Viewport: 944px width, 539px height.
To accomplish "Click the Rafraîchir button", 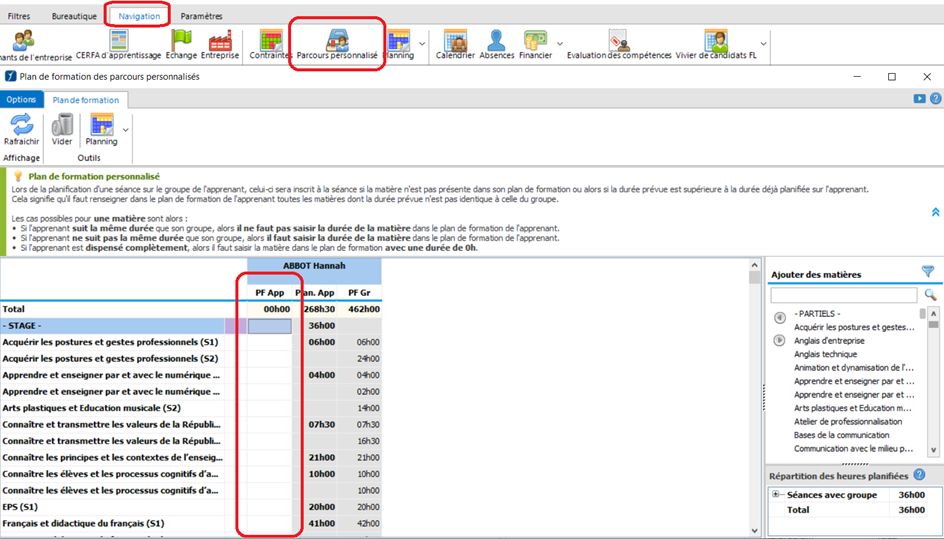I will [x=21, y=127].
